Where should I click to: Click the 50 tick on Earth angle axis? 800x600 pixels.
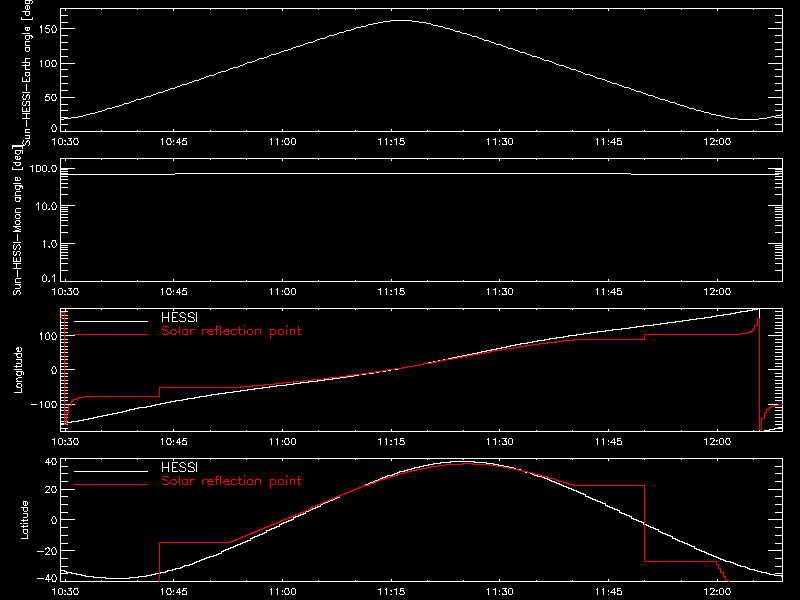(x=51, y=97)
